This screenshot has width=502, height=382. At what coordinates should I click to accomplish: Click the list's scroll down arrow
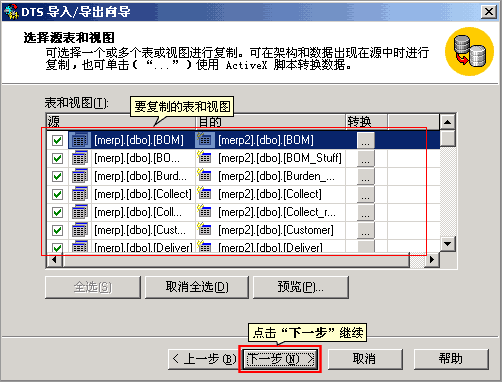pyautogui.click(x=448, y=244)
